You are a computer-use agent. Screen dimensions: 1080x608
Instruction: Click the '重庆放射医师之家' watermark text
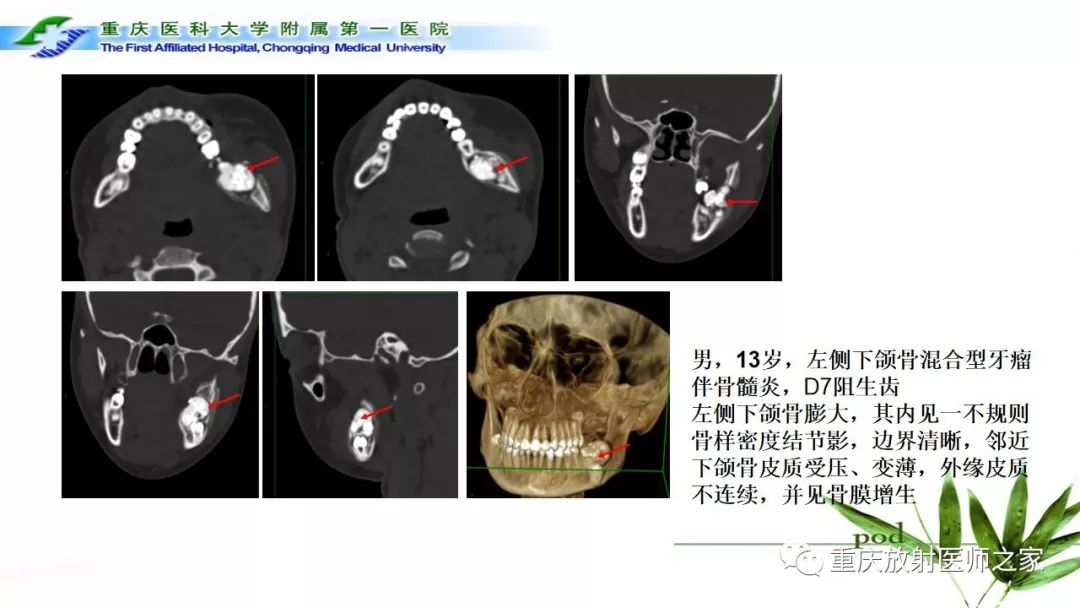pos(936,561)
